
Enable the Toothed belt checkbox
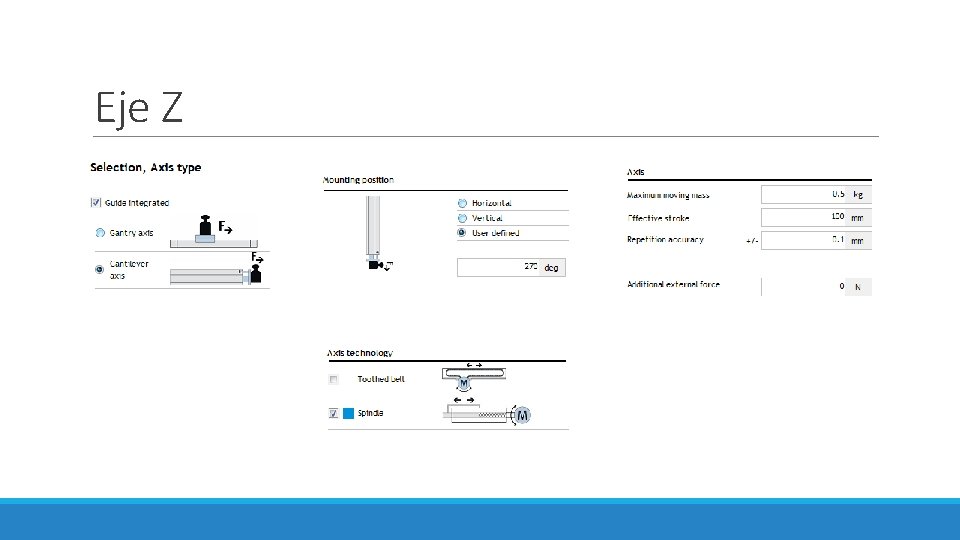334,379
